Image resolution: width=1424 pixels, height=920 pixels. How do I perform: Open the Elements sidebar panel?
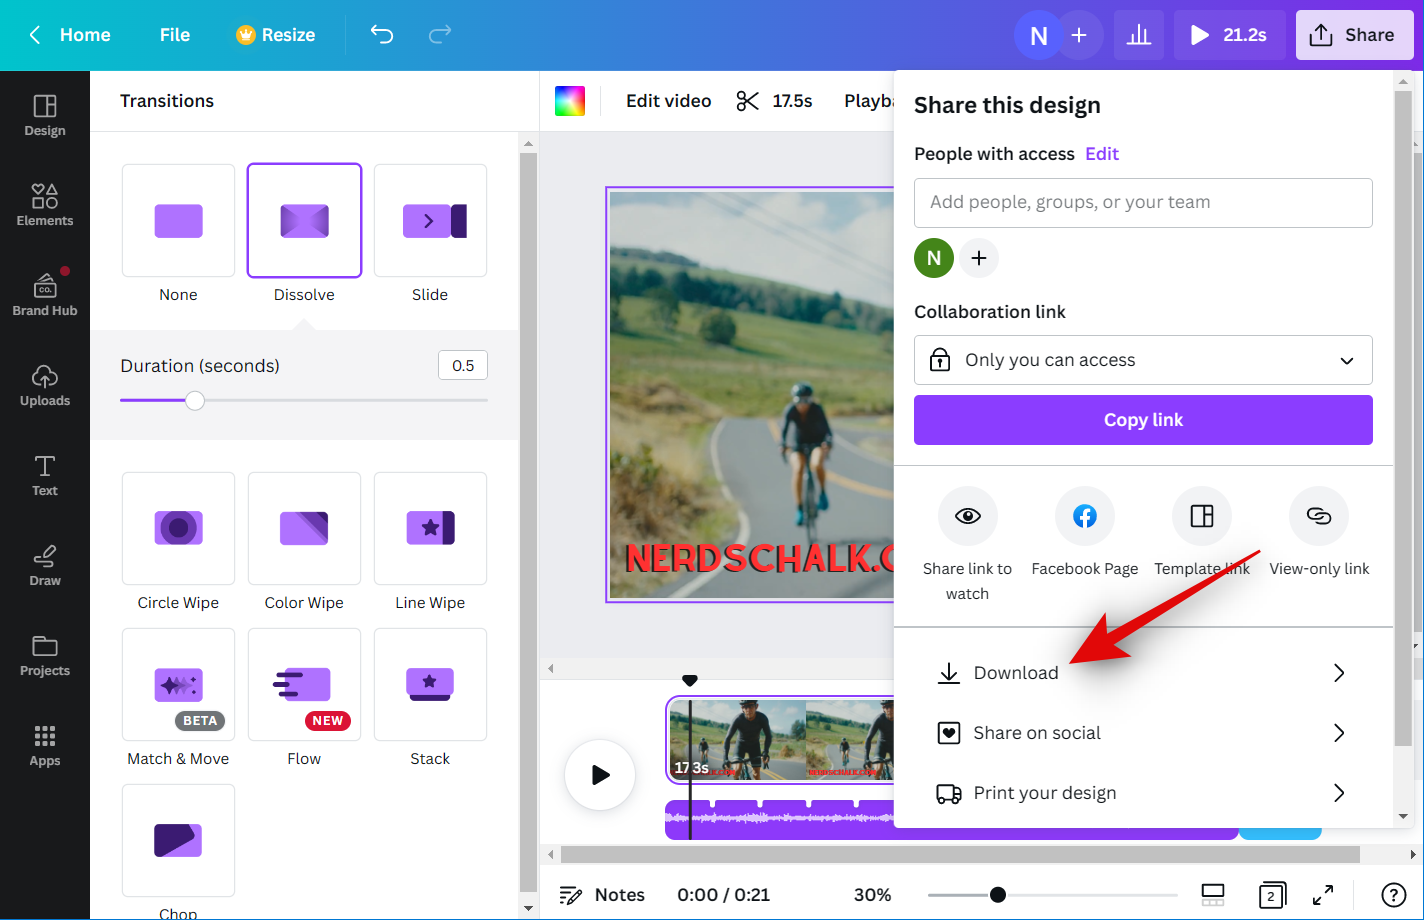45,204
